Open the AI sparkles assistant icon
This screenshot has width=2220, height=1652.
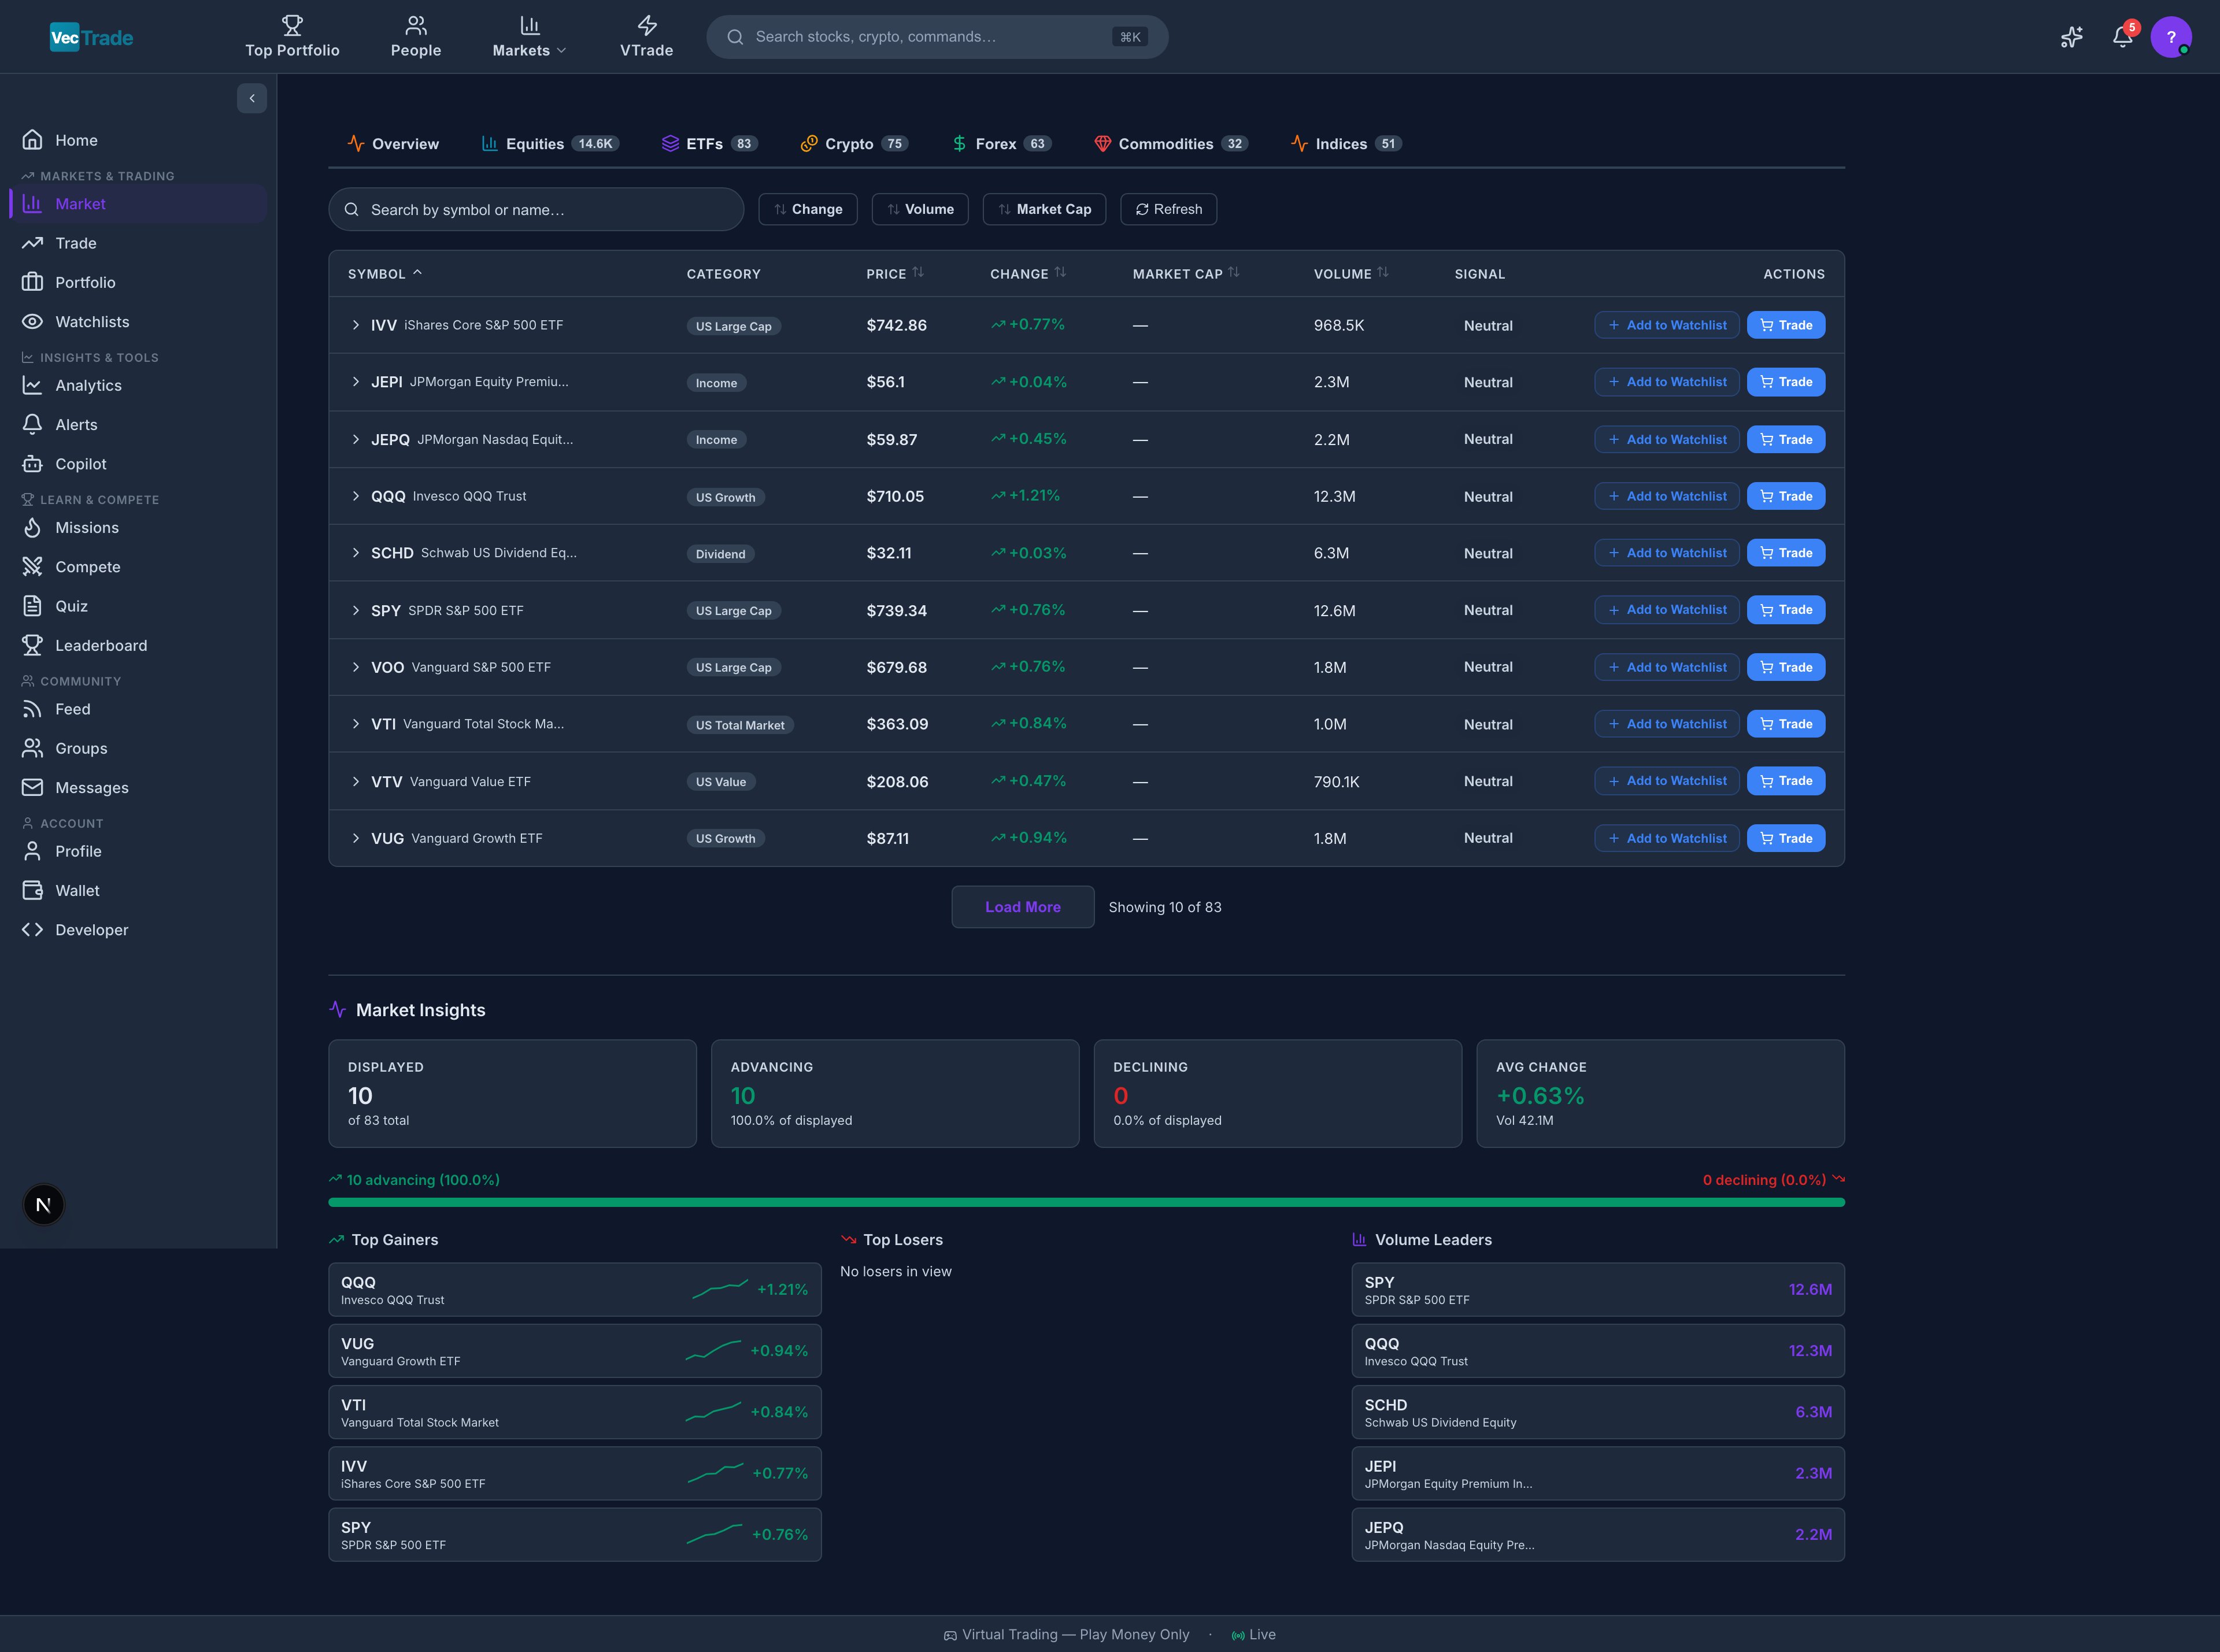point(2071,37)
